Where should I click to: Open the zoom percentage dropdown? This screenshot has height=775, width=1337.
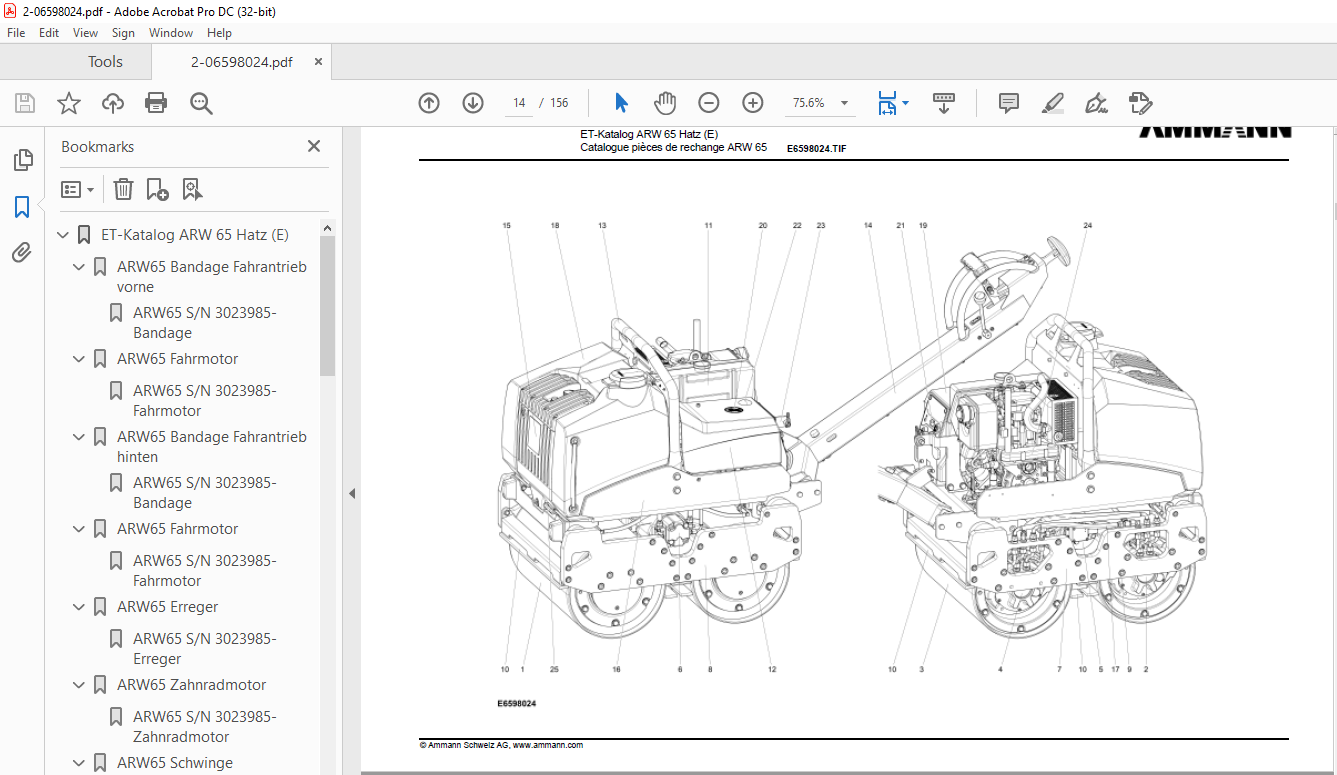845,103
